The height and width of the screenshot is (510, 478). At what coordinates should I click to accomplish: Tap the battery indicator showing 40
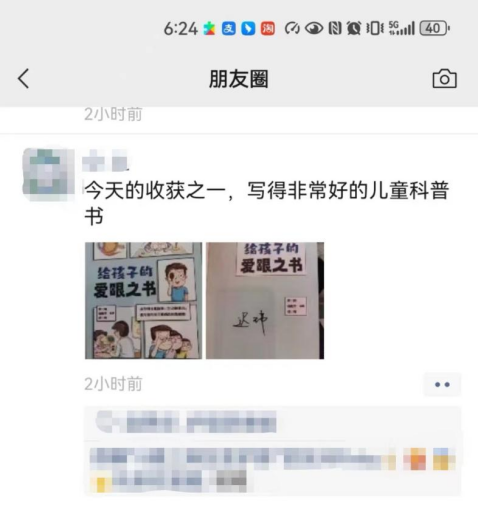click(x=435, y=28)
